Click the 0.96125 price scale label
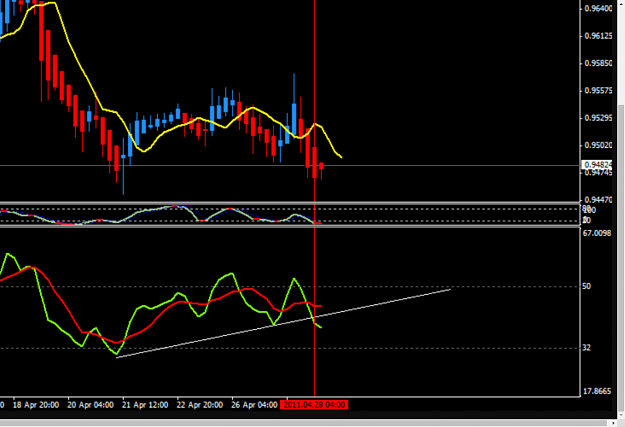The height and width of the screenshot is (427, 625). 598,36
